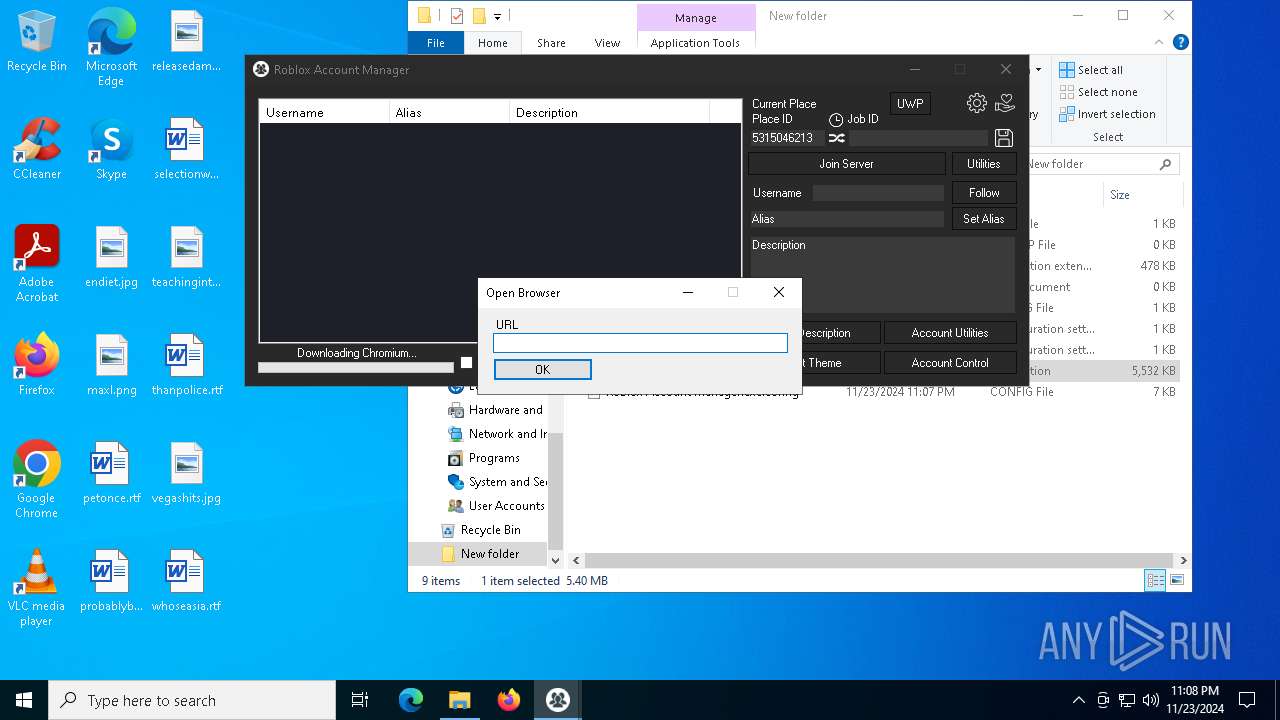Select selectionw document on desktop
The height and width of the screenshot is (720, 1280).
[186, 150]
